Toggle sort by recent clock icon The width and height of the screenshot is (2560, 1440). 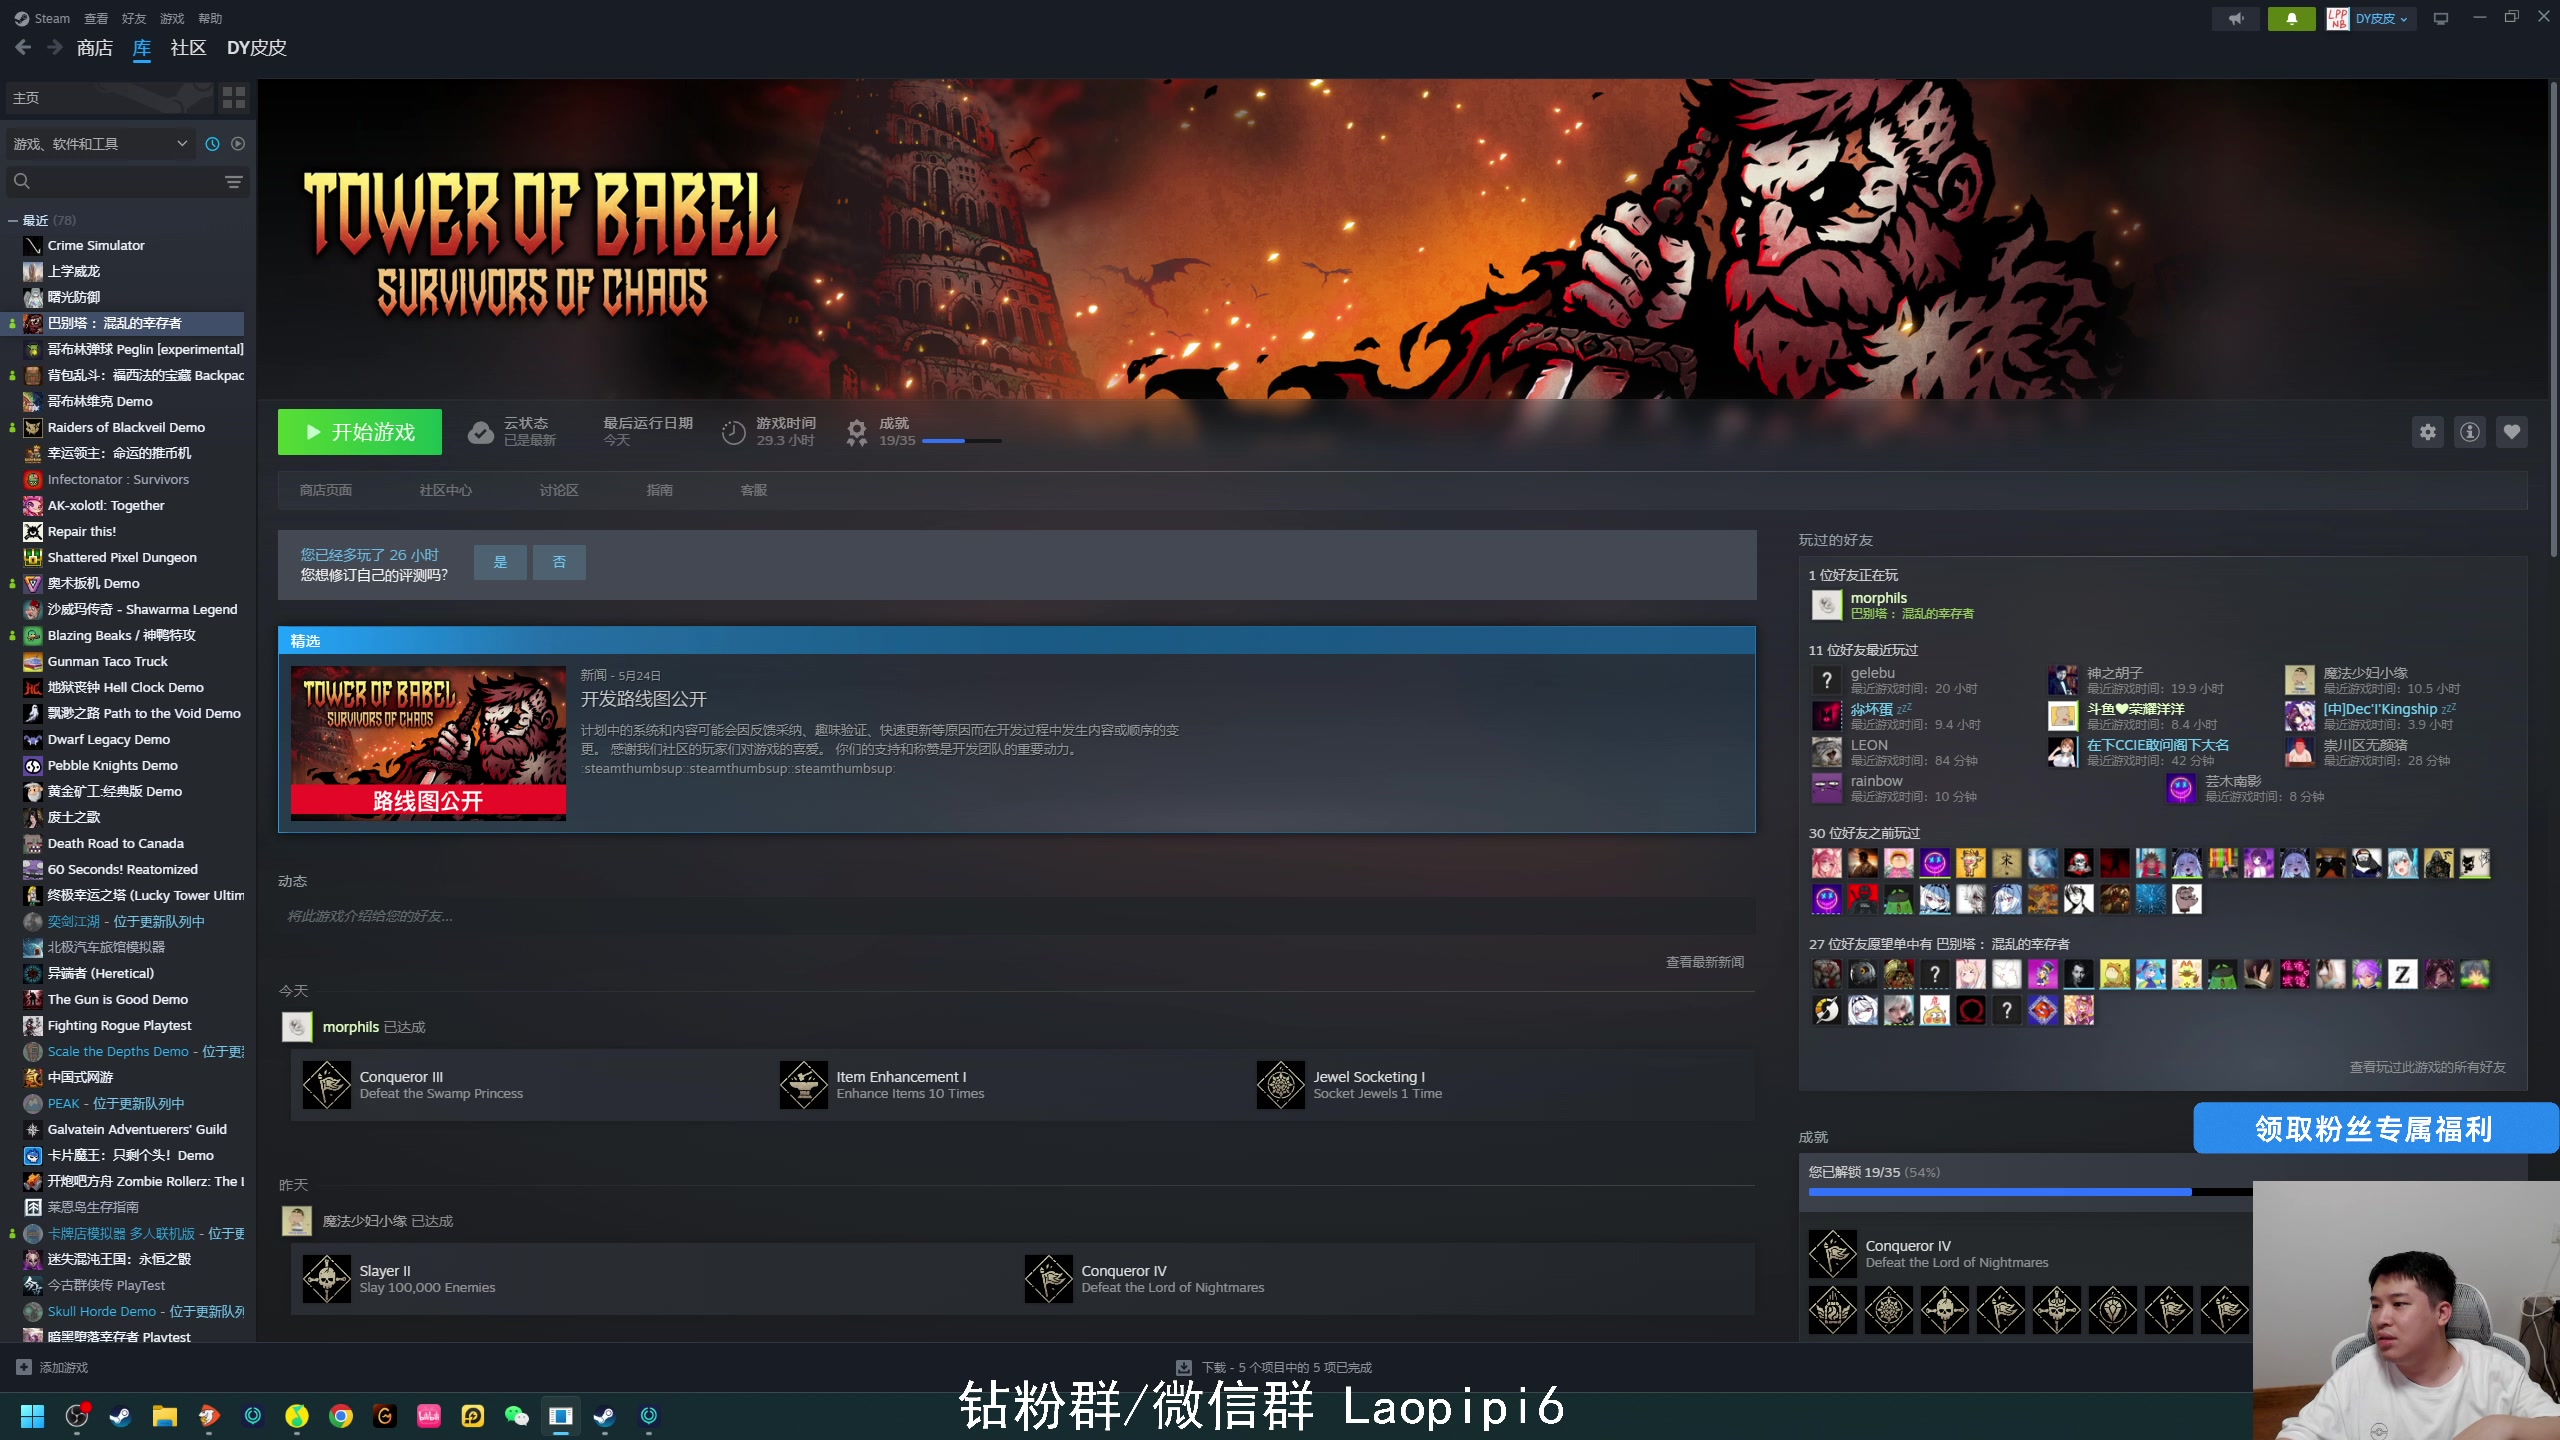click(212, 144)
